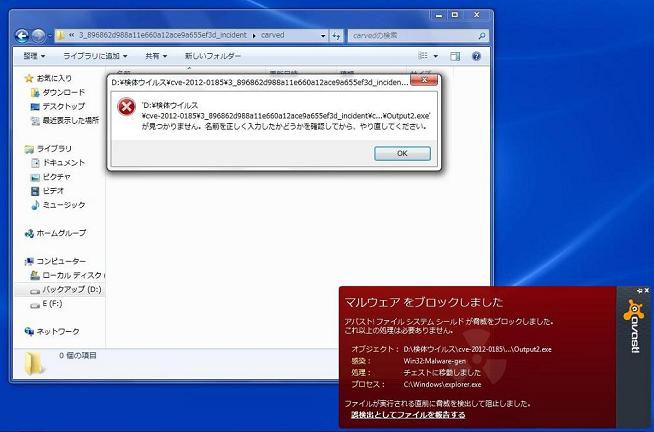Select ミュージック library
Image resolution: width=654 pixels, height=432 pixels.
click(x=64, y=205)
